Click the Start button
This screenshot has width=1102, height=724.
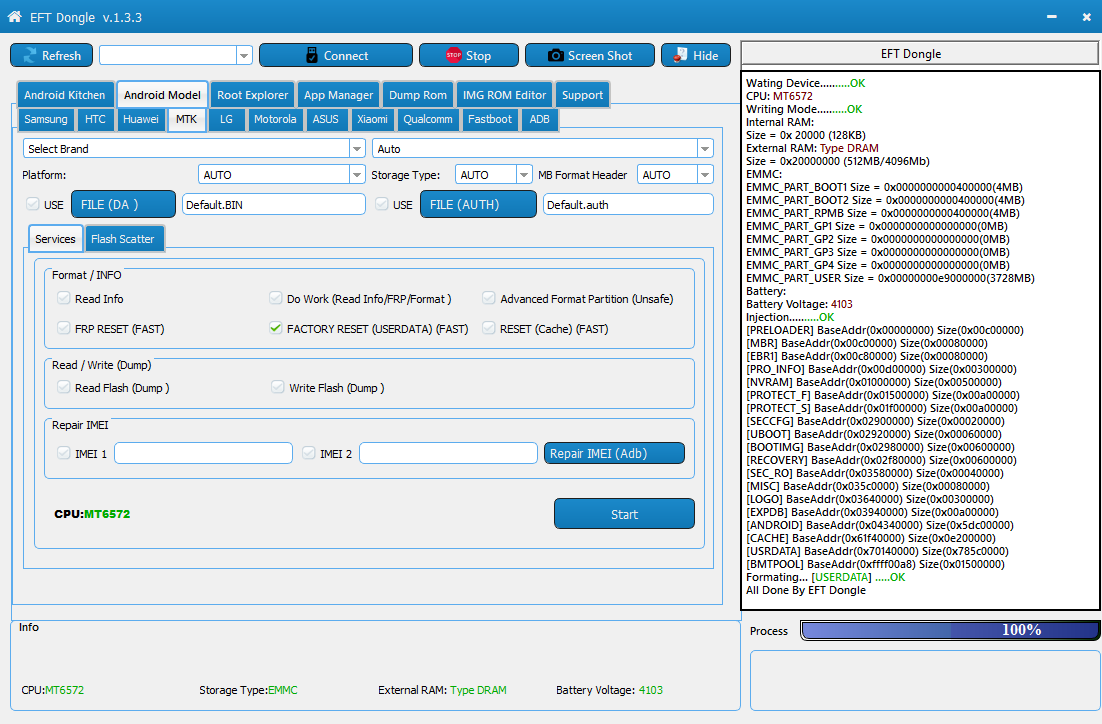click(624, 514)
